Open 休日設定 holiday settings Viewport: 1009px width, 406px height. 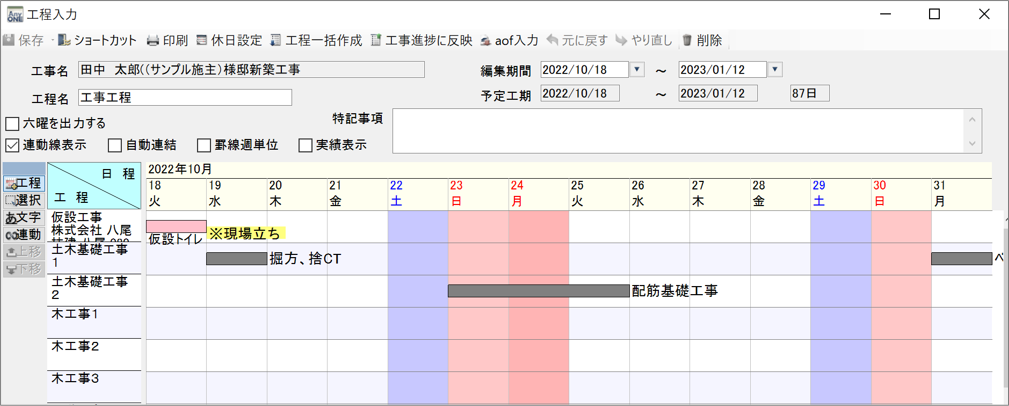click(229, 41)
